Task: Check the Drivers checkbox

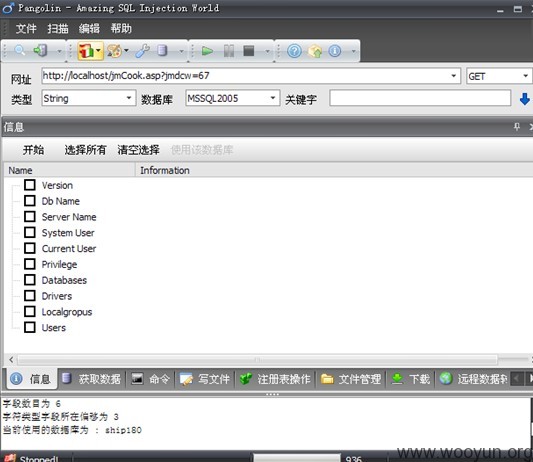Action: 30,295
